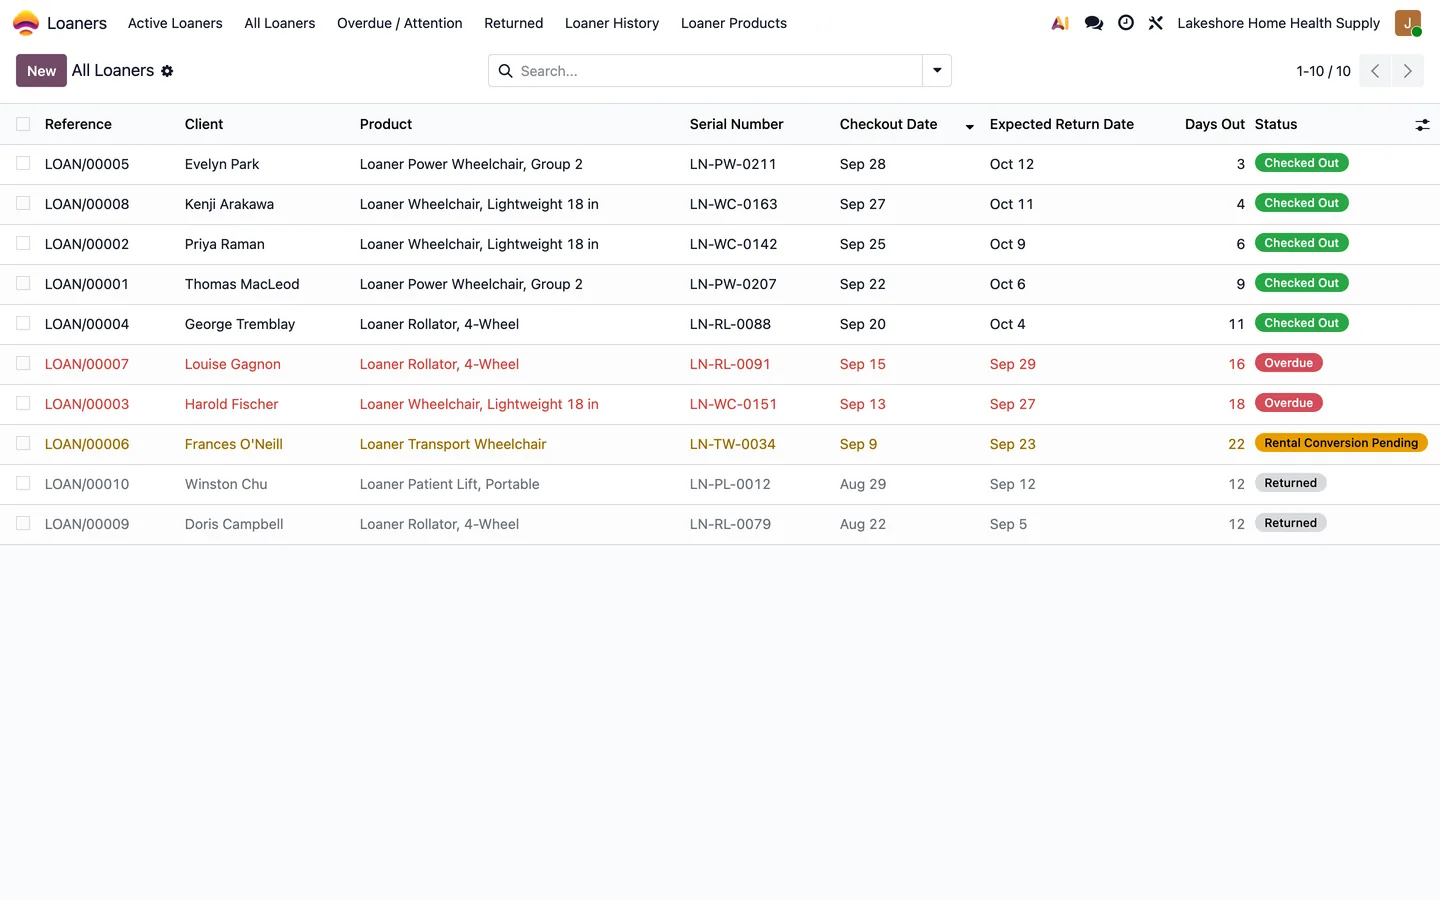Viewport: 1440px width, 900px height.
Task: Tick the LOAN/00006 row checkbox
Action: (23, 443)
